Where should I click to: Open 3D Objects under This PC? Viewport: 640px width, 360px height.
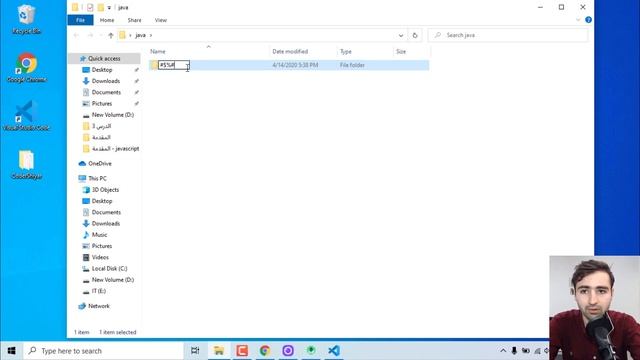click(x=105, y=190)
